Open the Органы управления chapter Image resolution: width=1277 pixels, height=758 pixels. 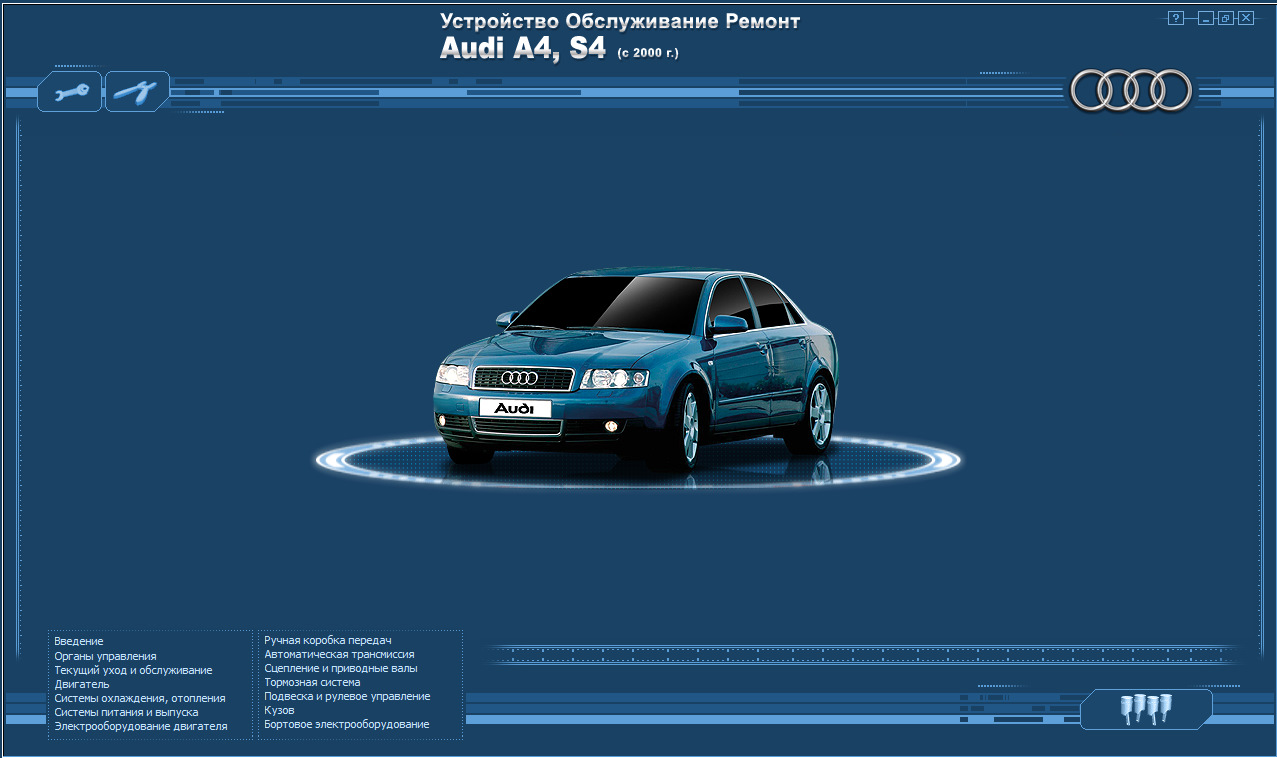coord(105,656)
